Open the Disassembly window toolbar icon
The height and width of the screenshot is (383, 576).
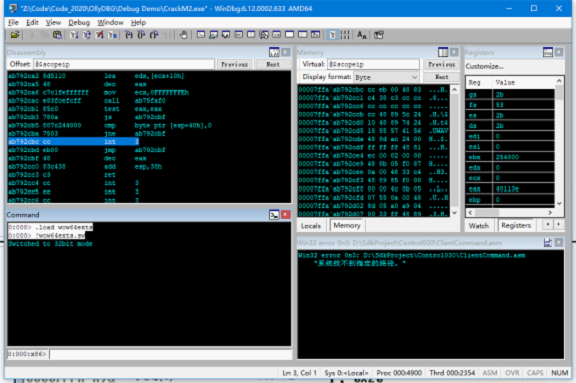click(277, 35)
